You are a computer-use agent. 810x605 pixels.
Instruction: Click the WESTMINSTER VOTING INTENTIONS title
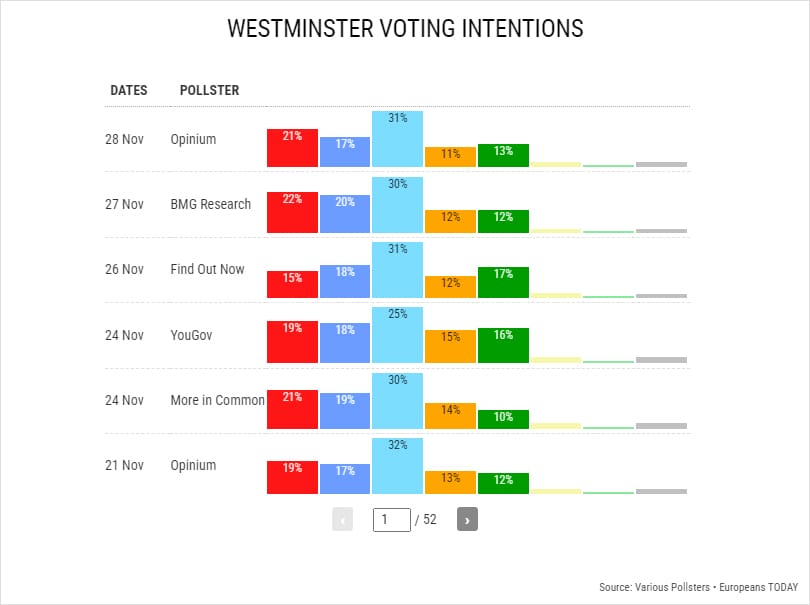tap(405, 28)
